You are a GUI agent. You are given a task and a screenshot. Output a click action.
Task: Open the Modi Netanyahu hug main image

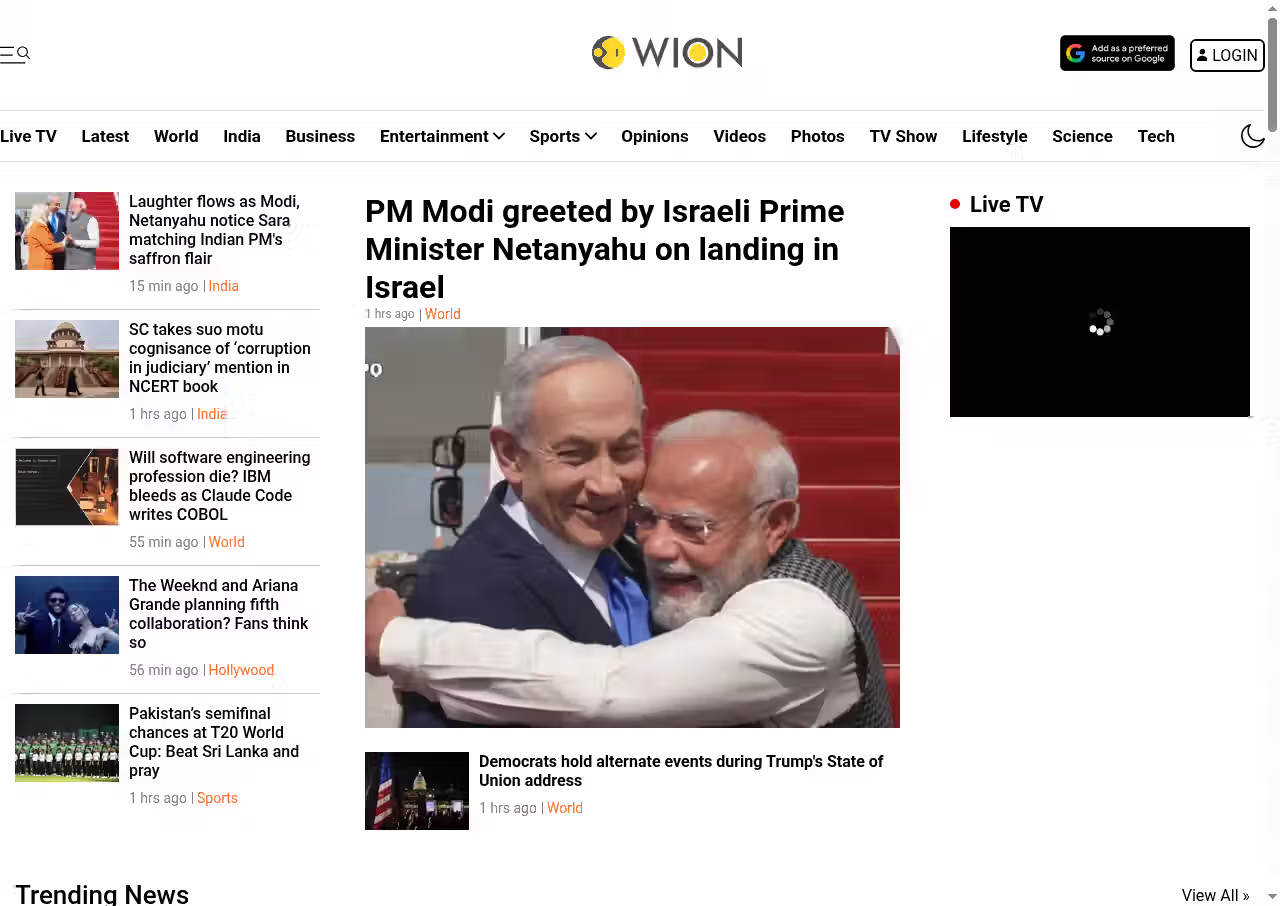coord(632,527)
